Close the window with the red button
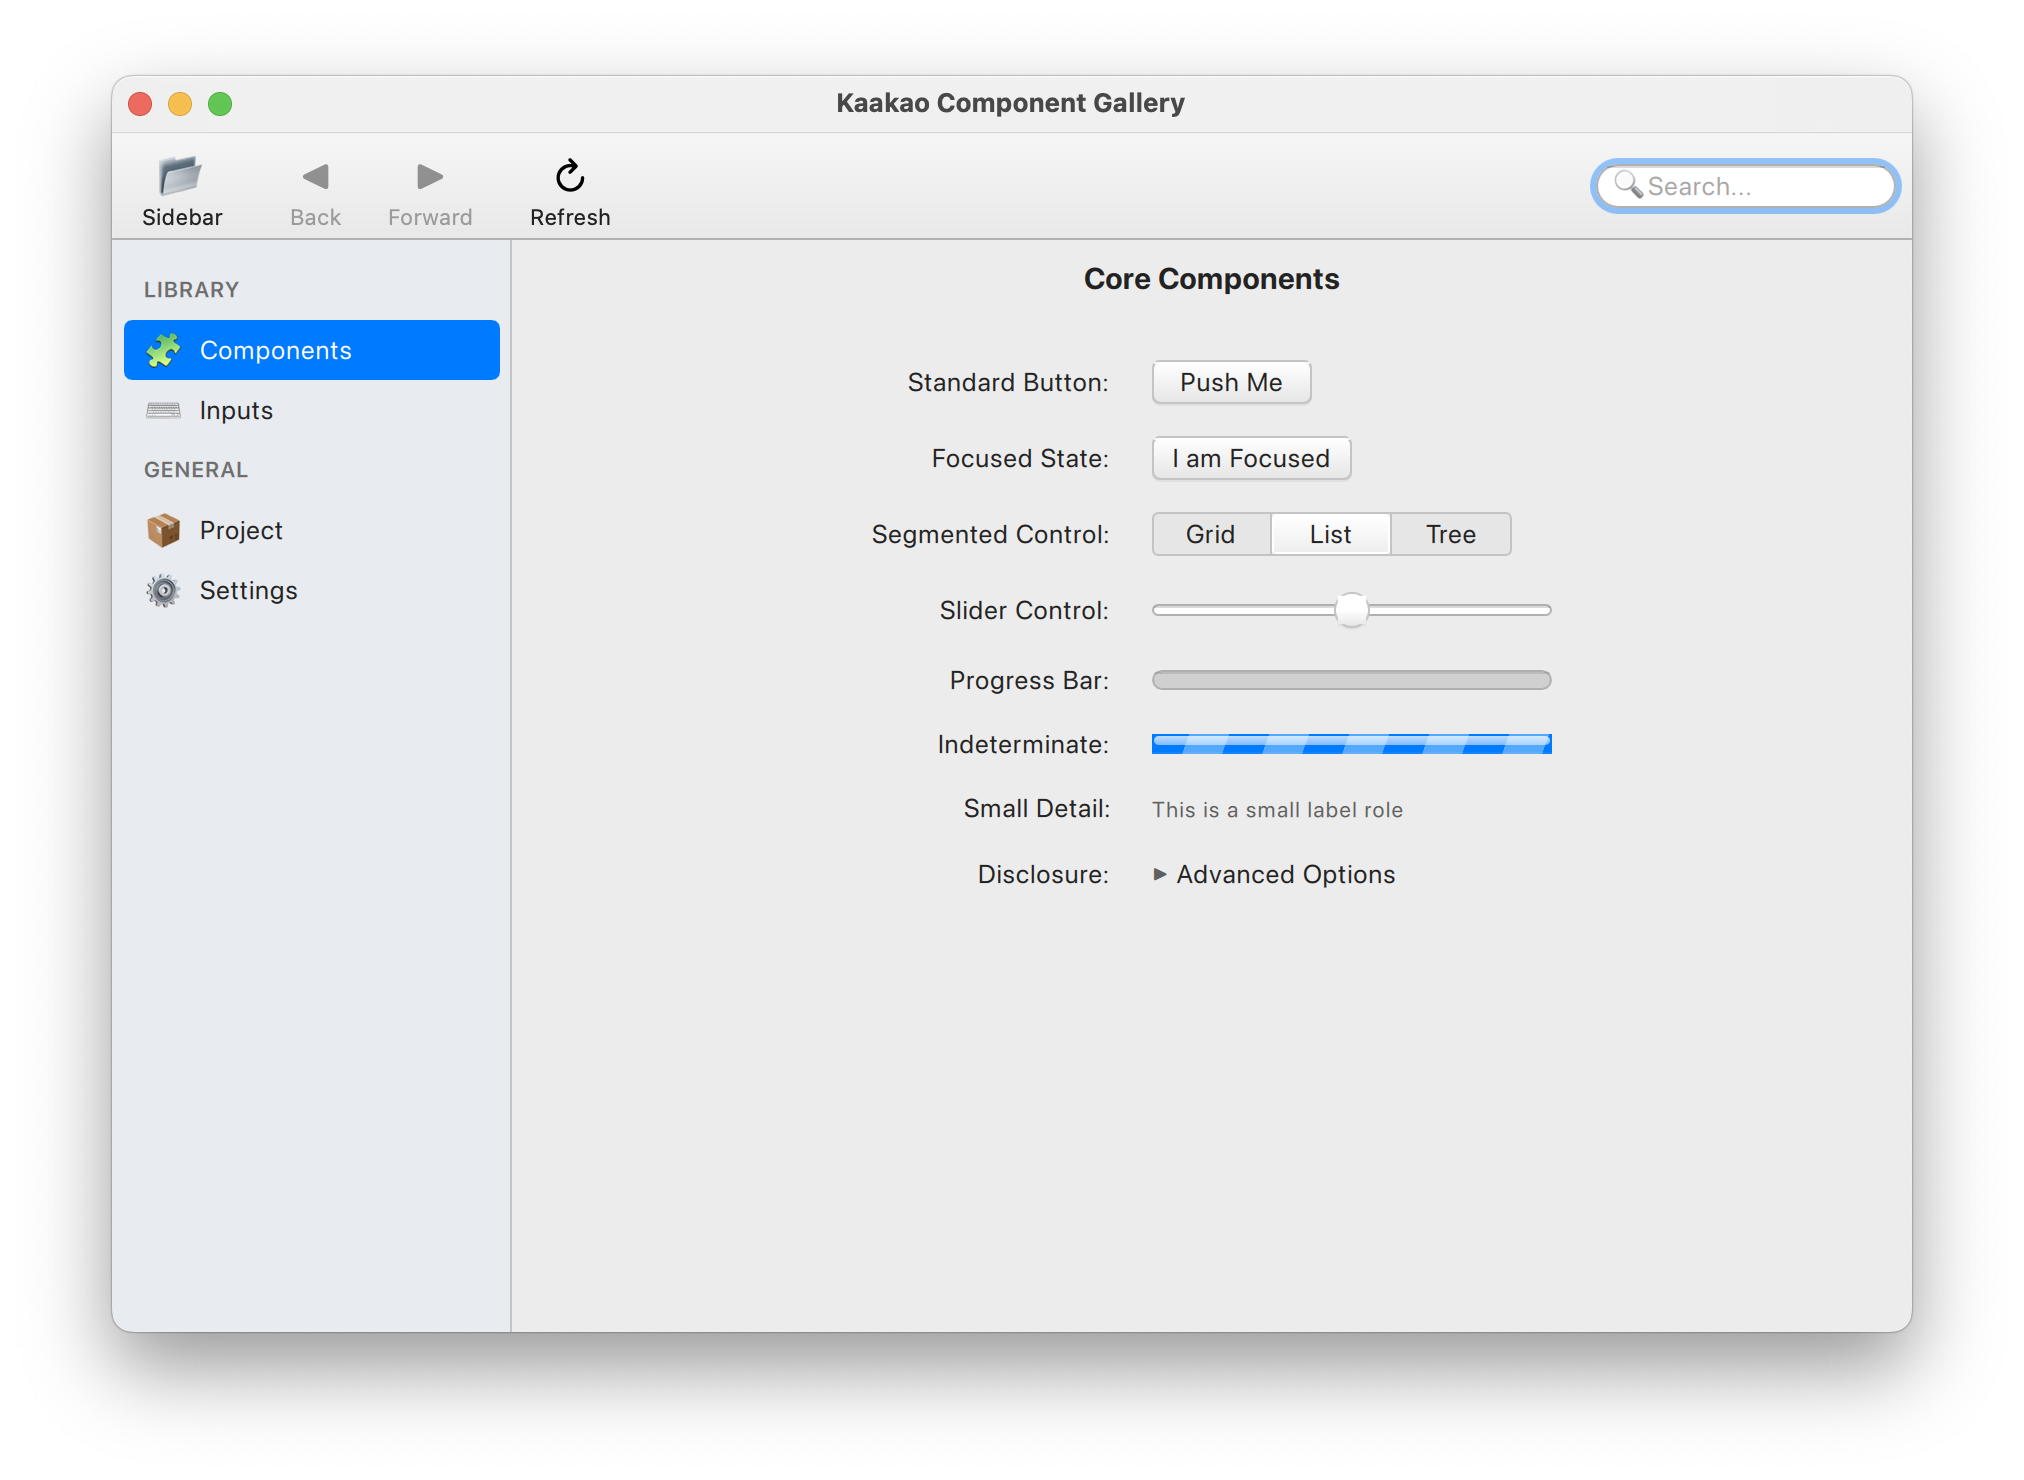 (x=140, y=104)
